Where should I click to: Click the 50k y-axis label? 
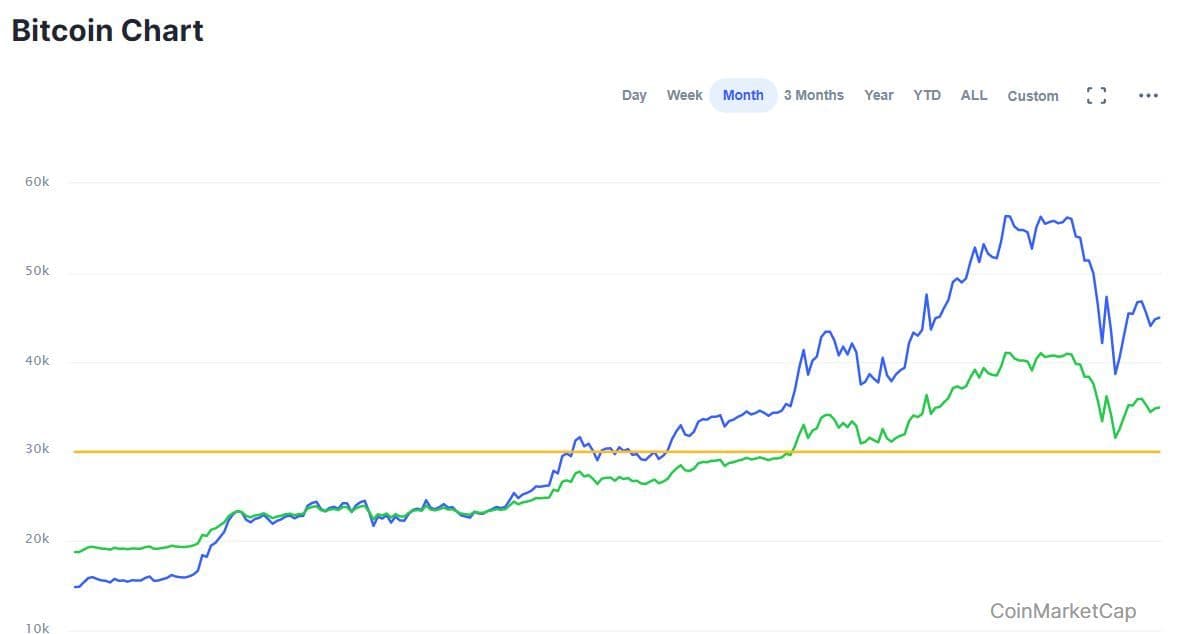click(38, 272)
